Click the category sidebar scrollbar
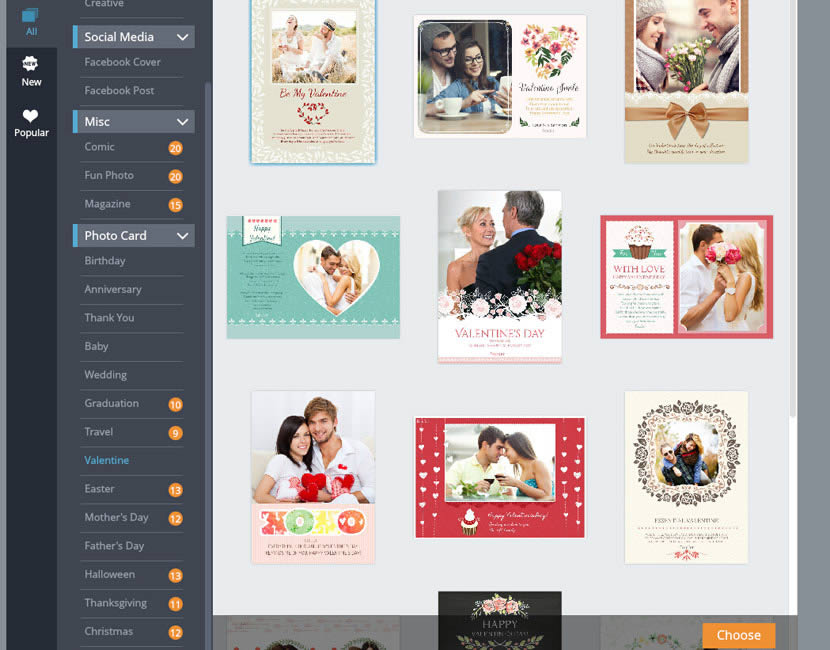The width and height of the screenshot is (830, 650). tap(208, 365)
